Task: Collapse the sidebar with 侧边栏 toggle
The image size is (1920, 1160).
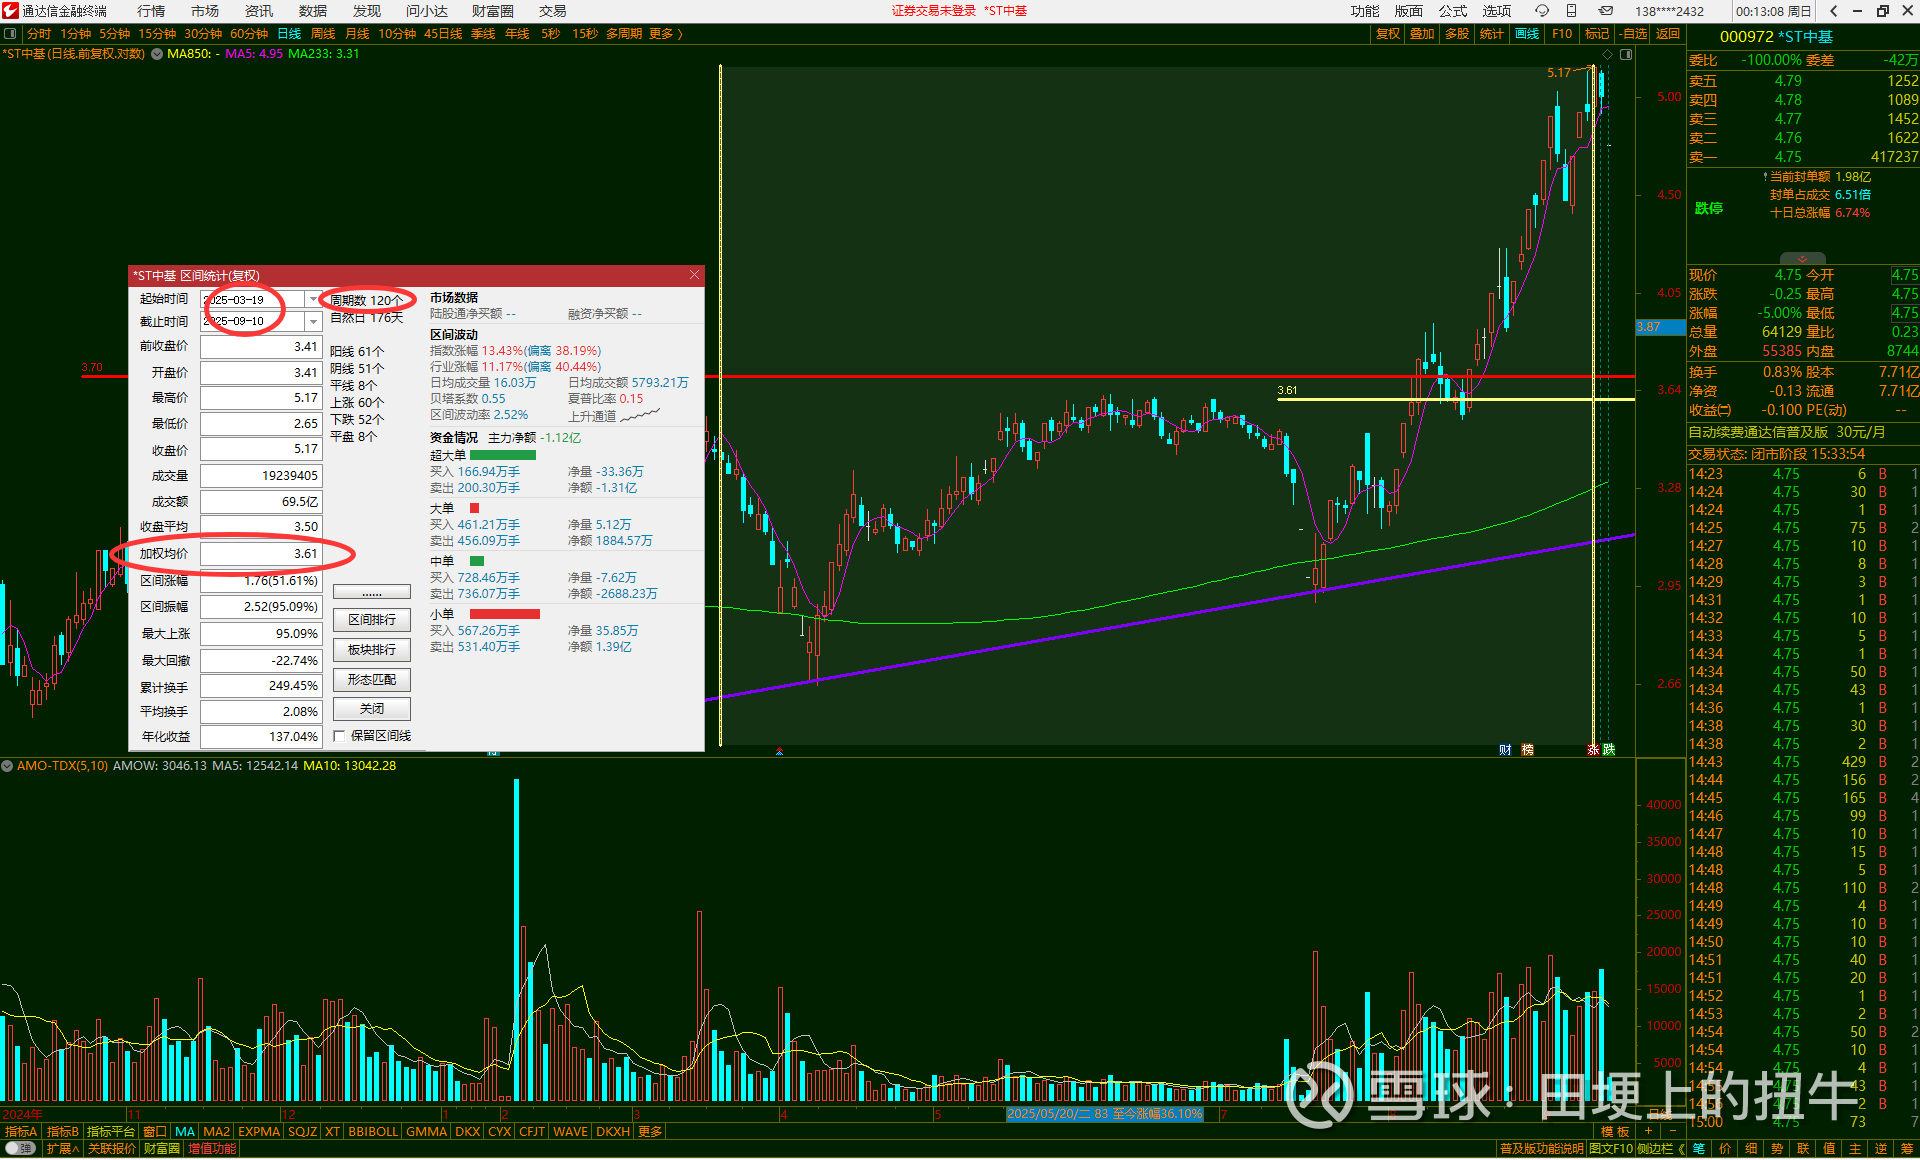Action: (x=1660, y=1149)
